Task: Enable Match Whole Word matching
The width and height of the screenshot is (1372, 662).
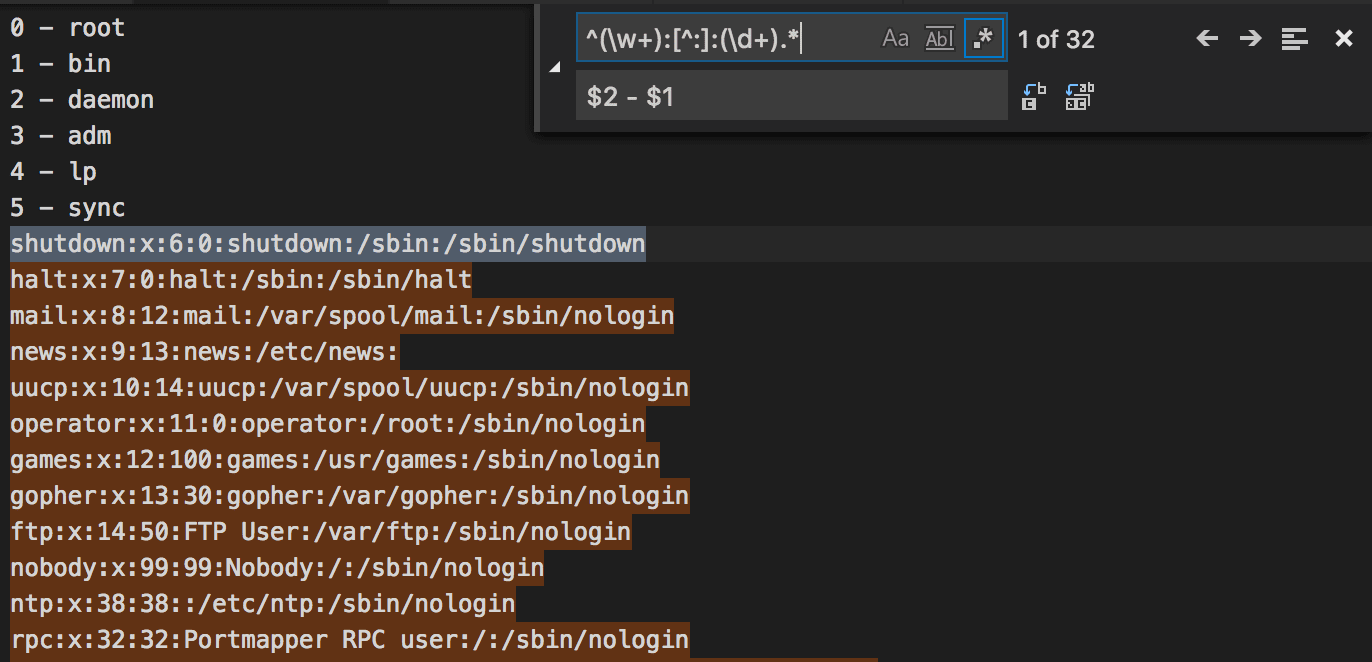Action: 939,38
